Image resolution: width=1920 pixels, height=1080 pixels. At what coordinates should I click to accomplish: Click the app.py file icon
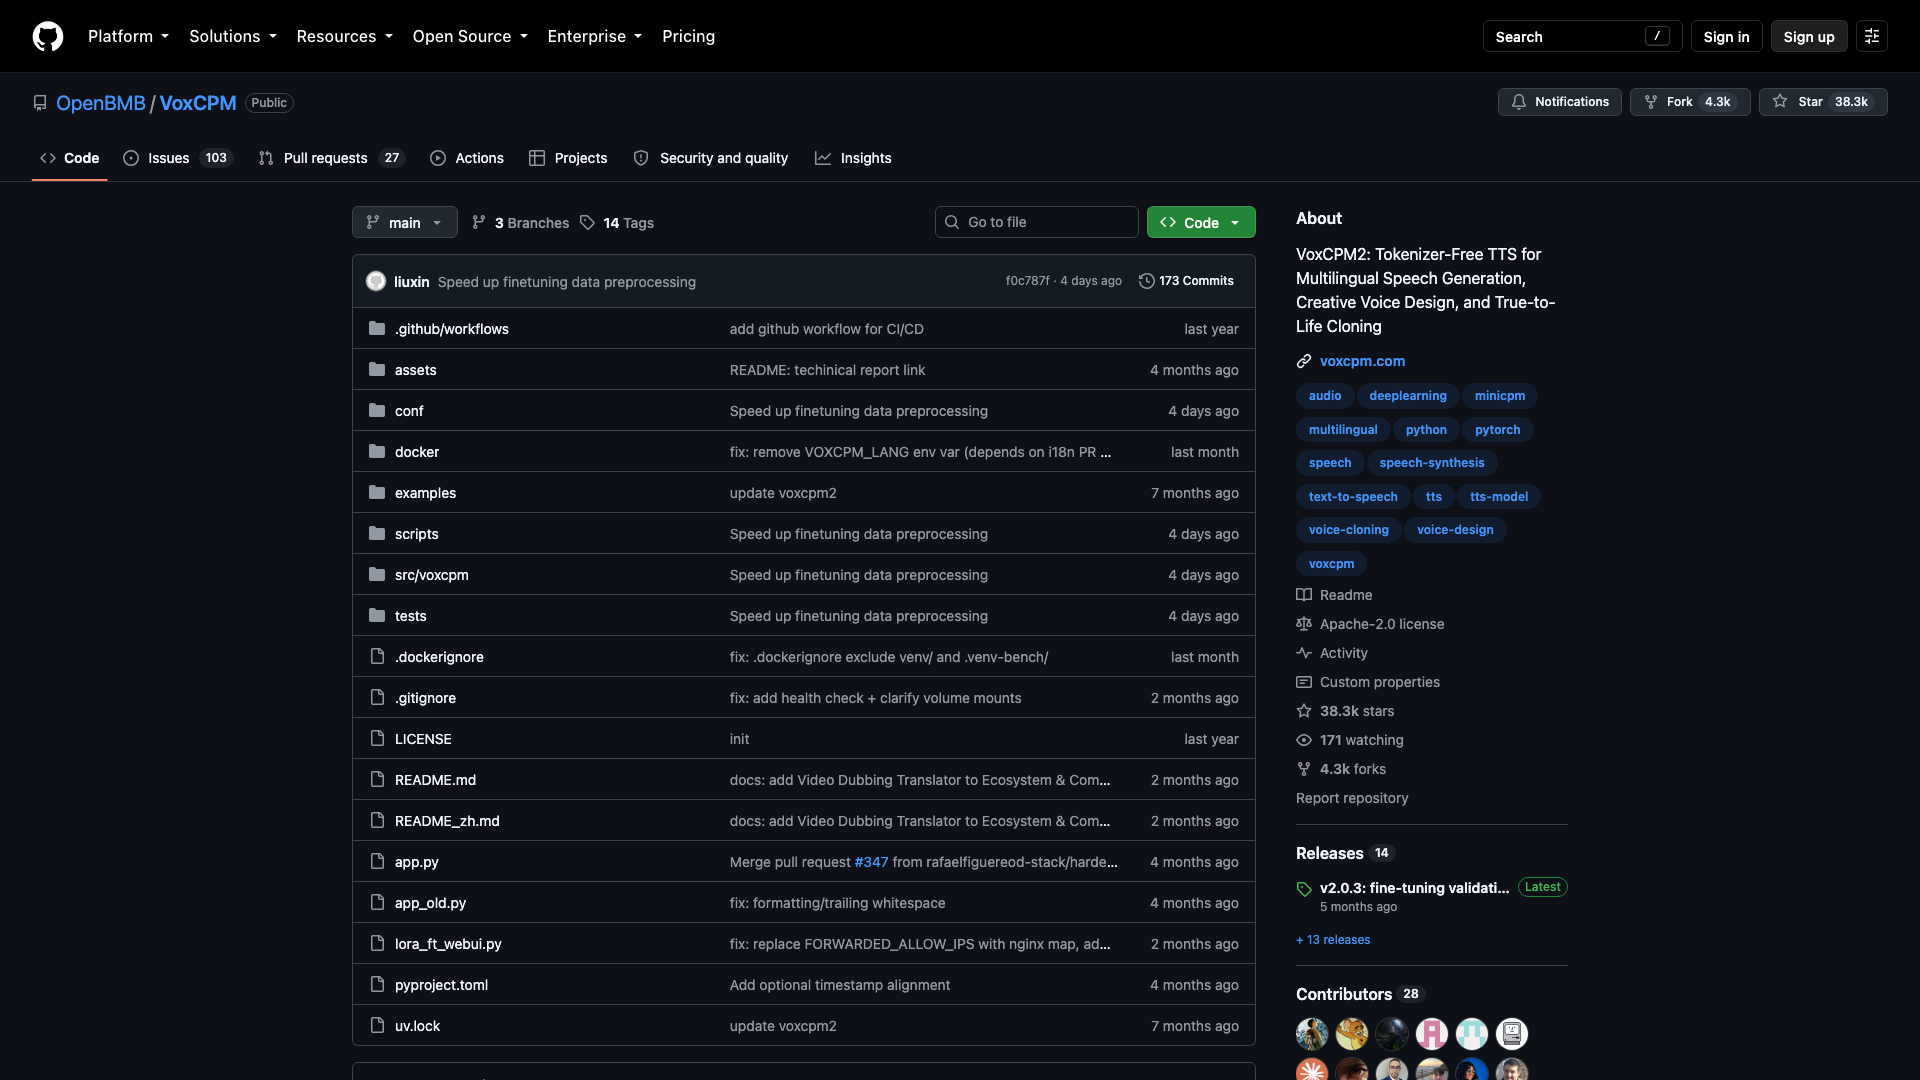(377, 862)
